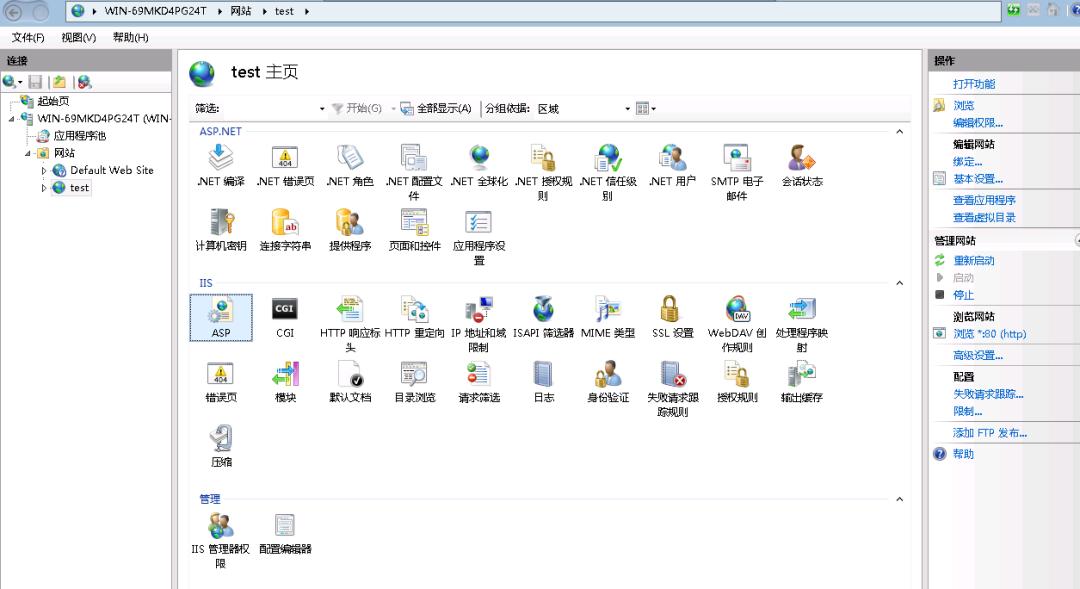Viewport: 1080px width, 589px height.
Task: Open 日志 (Logging) feature
Action: (543, 379)
